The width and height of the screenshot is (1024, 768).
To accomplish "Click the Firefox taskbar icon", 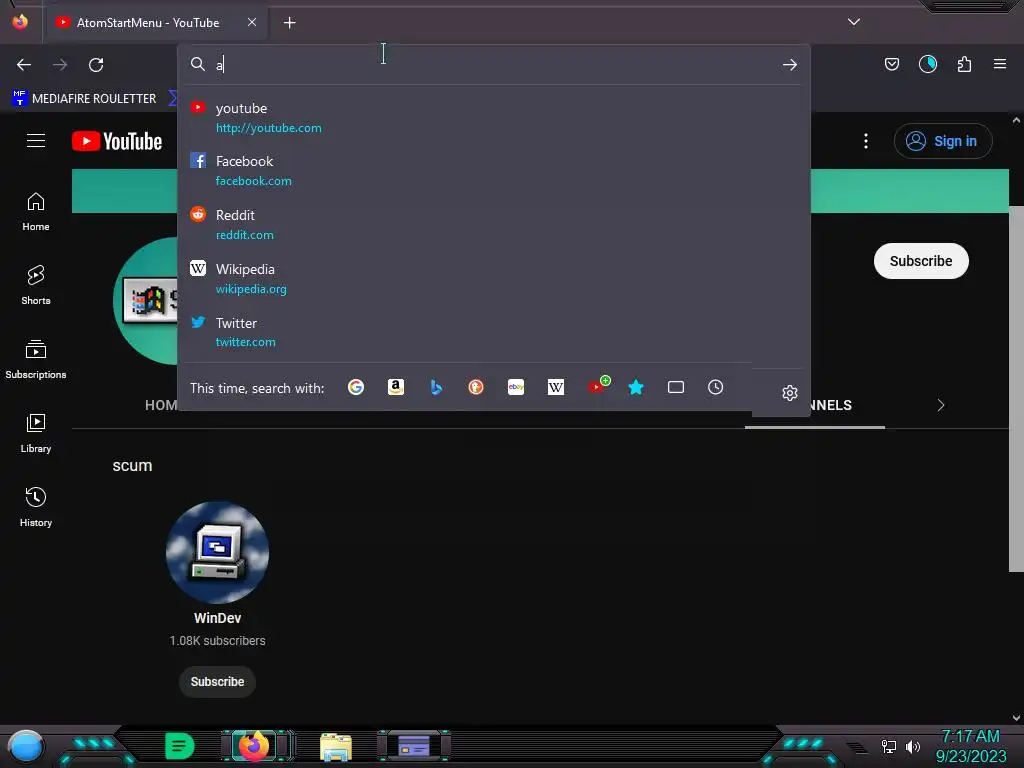I will (255, 746).
